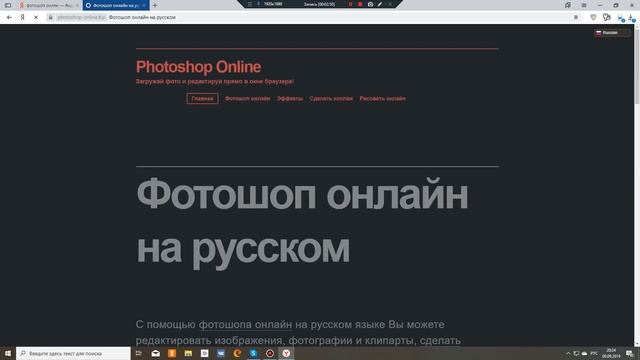The image size is (640, 360).
Task: Click the Windows taskbar search box
Action: pos(73,353)
